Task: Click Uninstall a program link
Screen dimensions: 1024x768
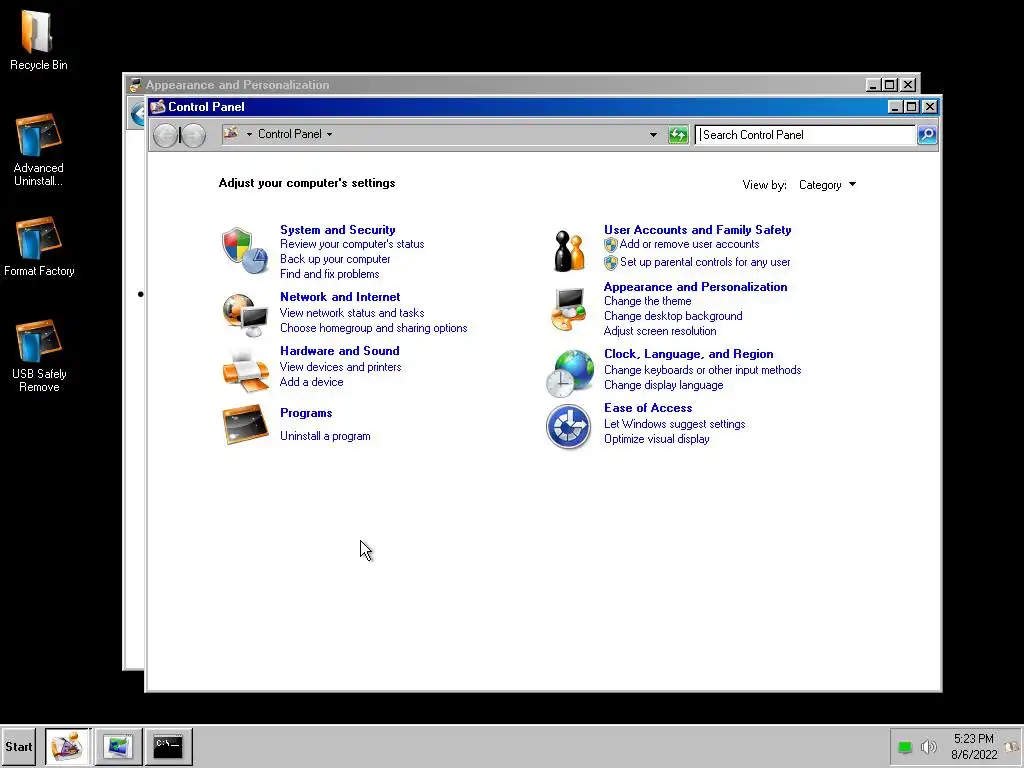Action: 325,436
